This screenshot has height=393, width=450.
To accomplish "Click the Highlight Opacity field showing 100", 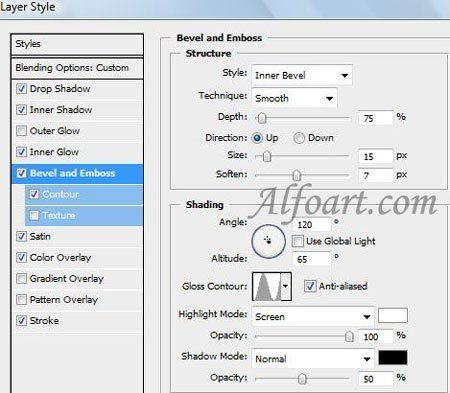I will 376,337.
